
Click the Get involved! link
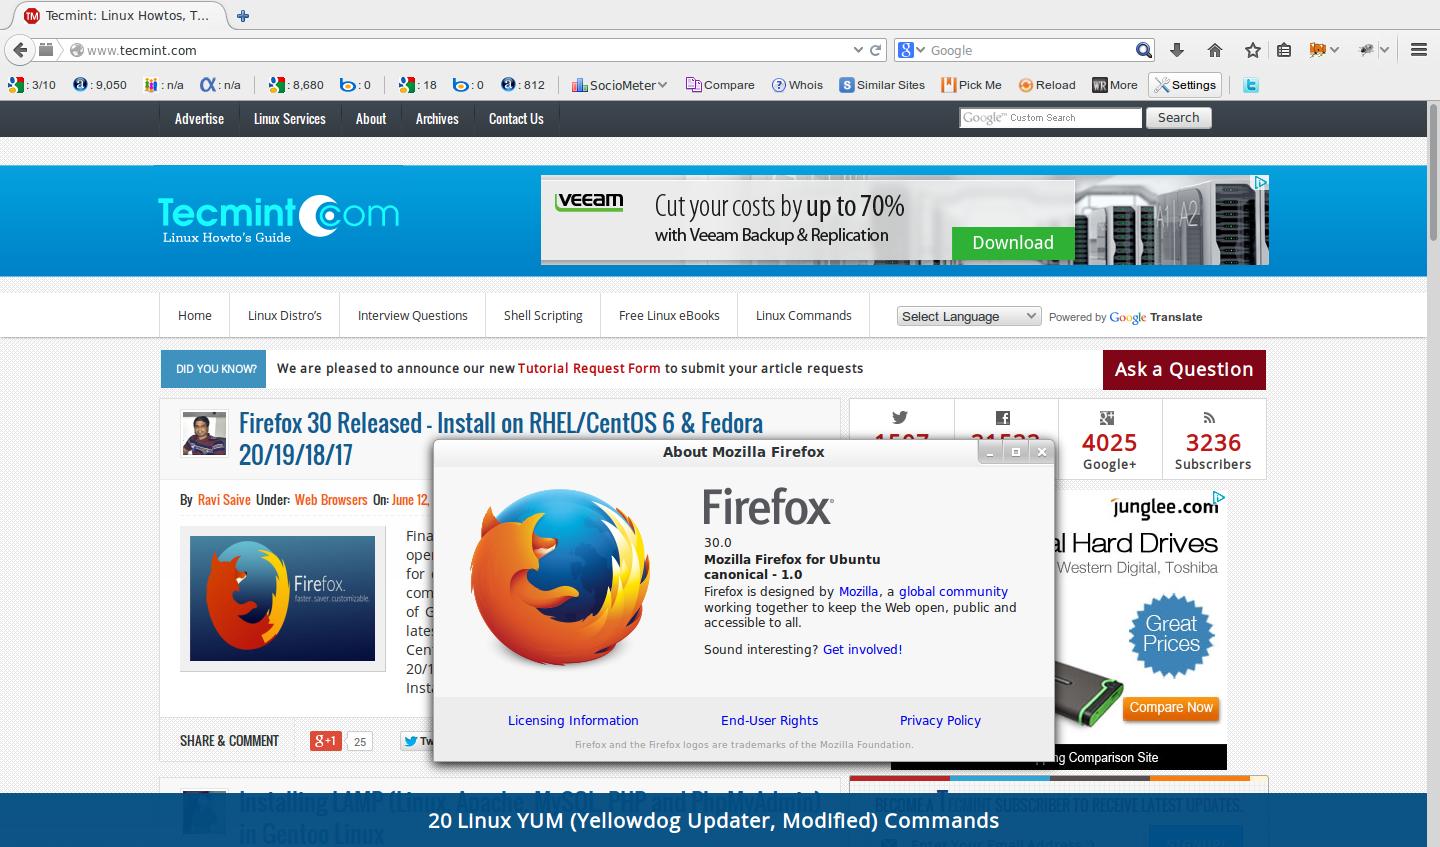coord(862,649)
